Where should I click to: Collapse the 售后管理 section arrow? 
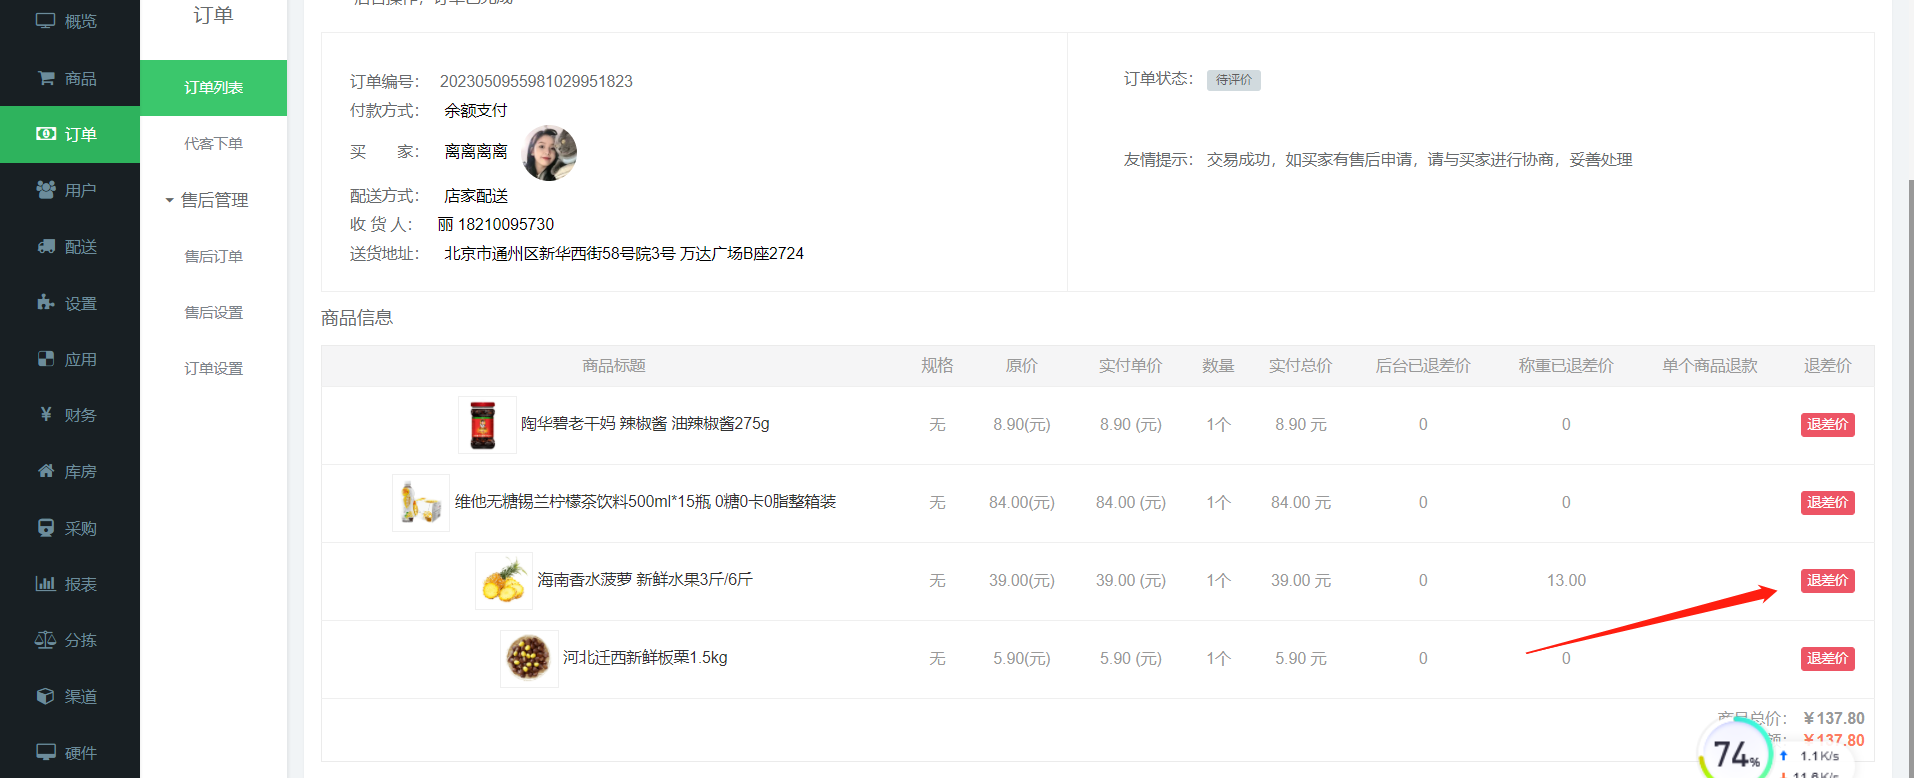pos(169,201)
